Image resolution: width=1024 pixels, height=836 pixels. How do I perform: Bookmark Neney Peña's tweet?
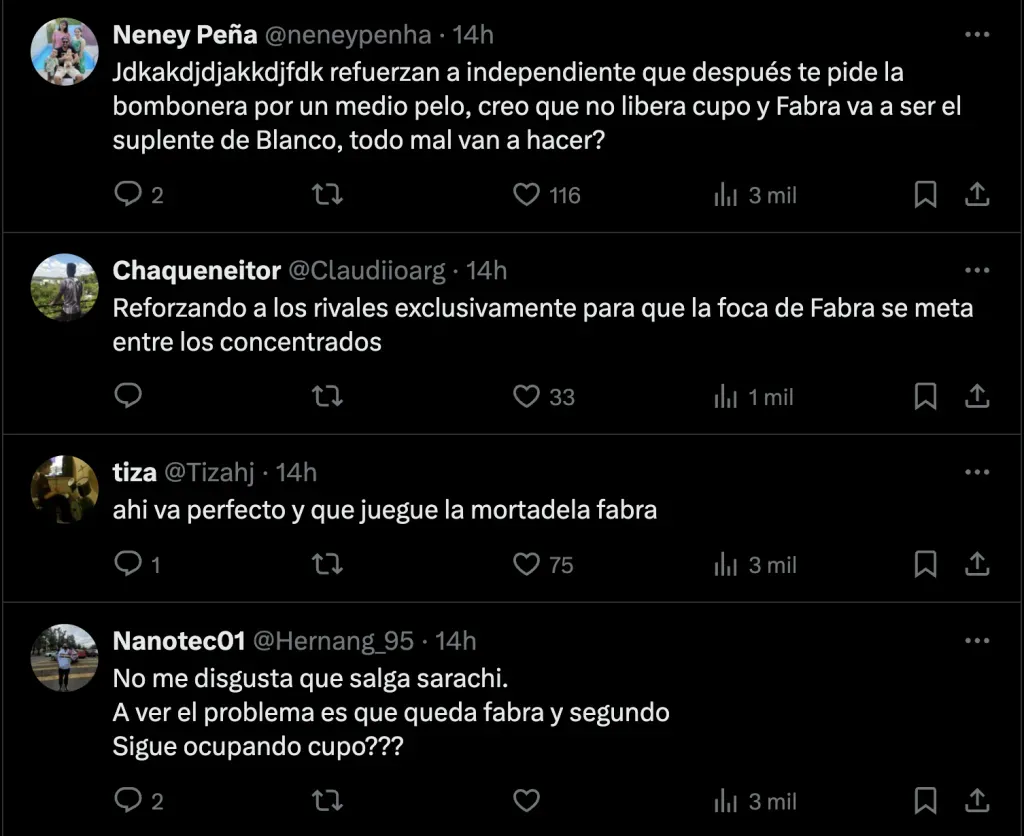tap(926, 194)
